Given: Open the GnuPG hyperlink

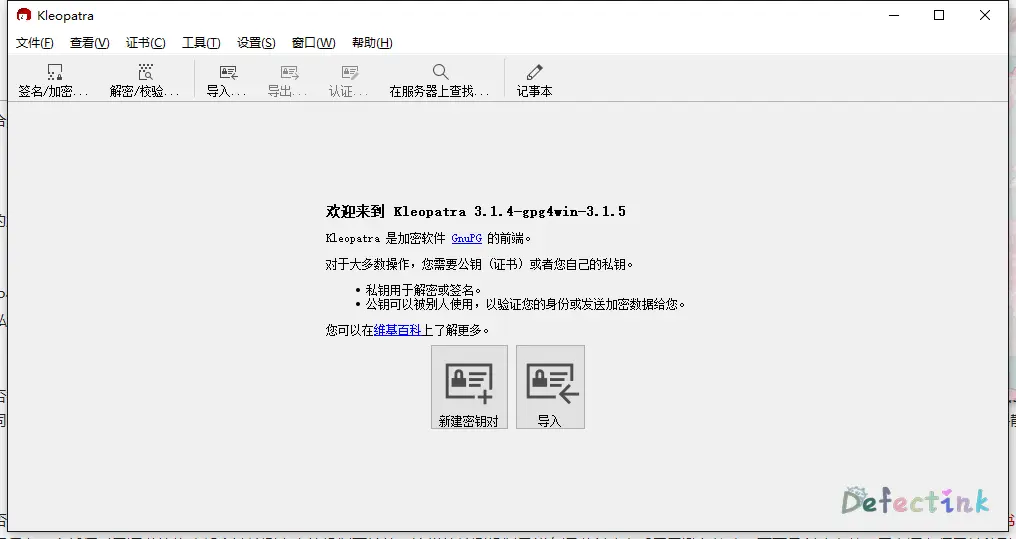Looking at the screenshot, I should [x=467, y=238].
